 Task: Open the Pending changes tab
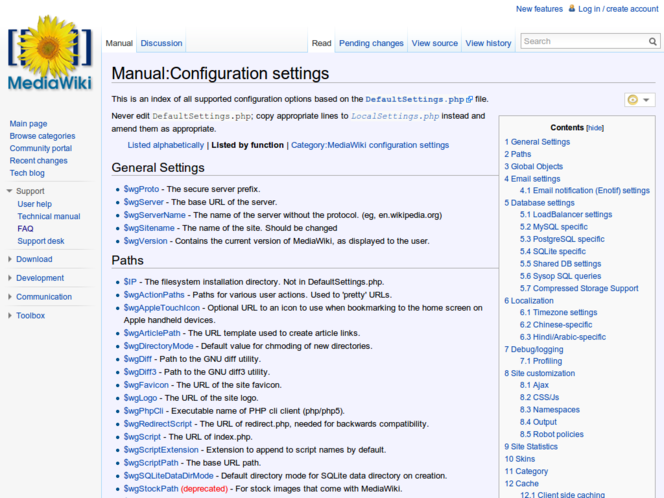pyautogui.click(x=371, y=43)
